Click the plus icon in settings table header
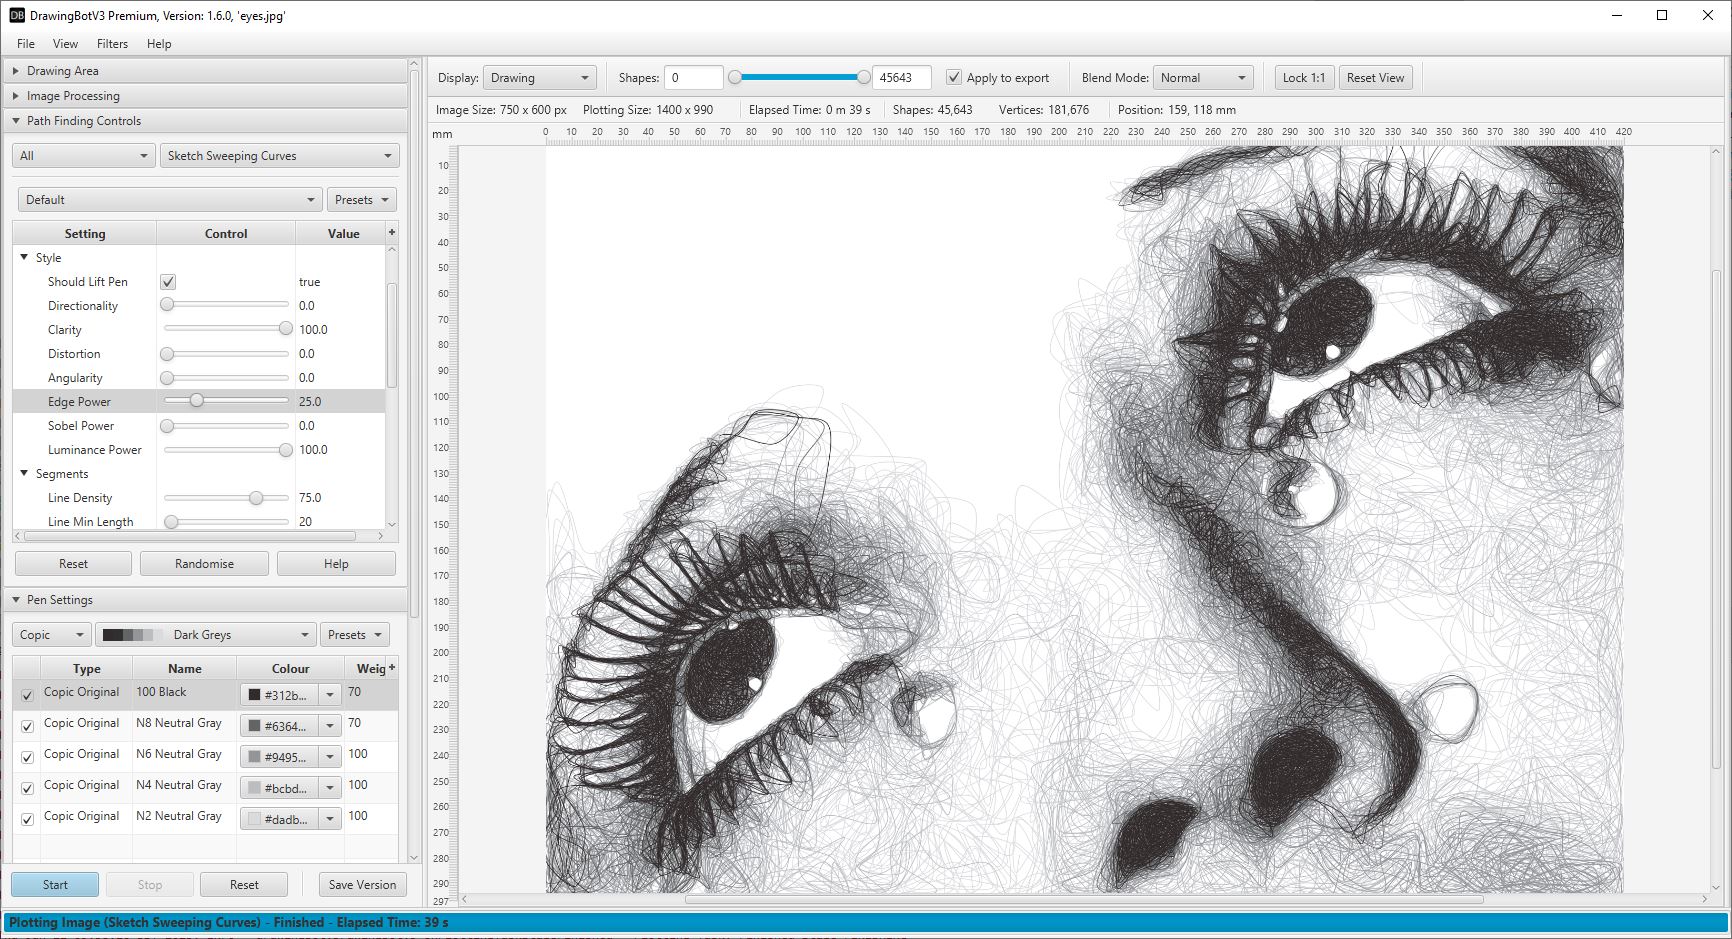The image size is (1732, 939). click(392, 232)
